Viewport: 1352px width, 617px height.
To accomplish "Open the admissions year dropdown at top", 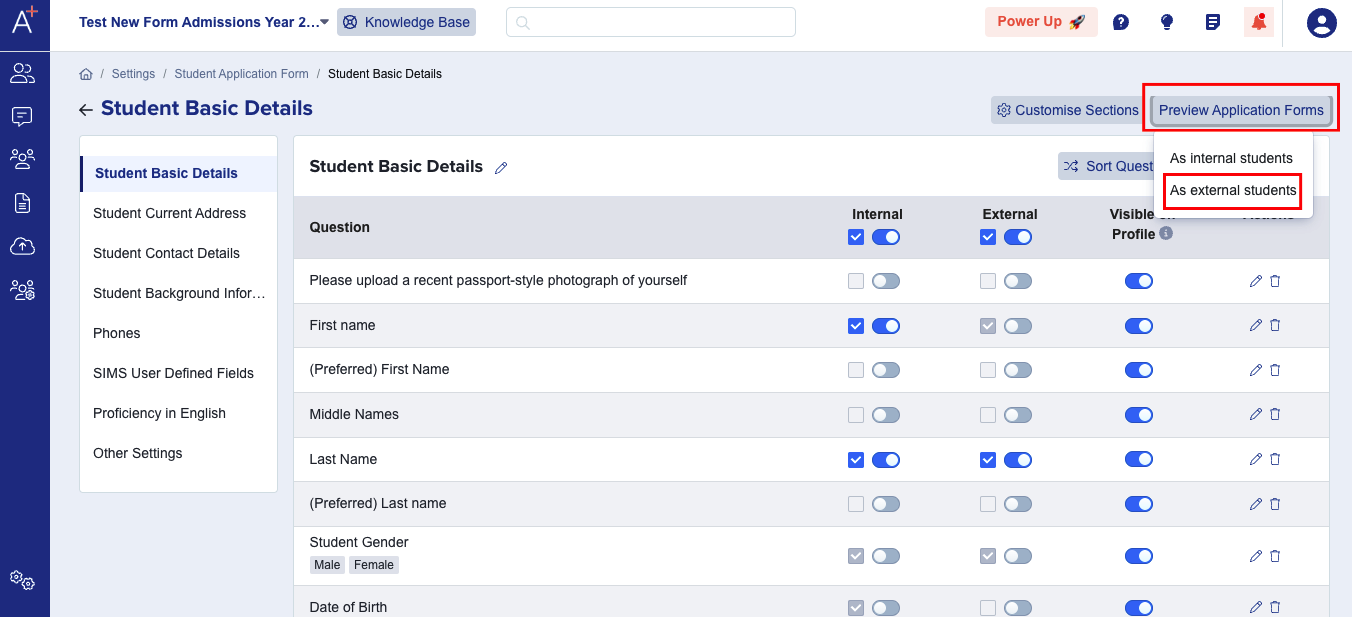I will coord(205,22).
